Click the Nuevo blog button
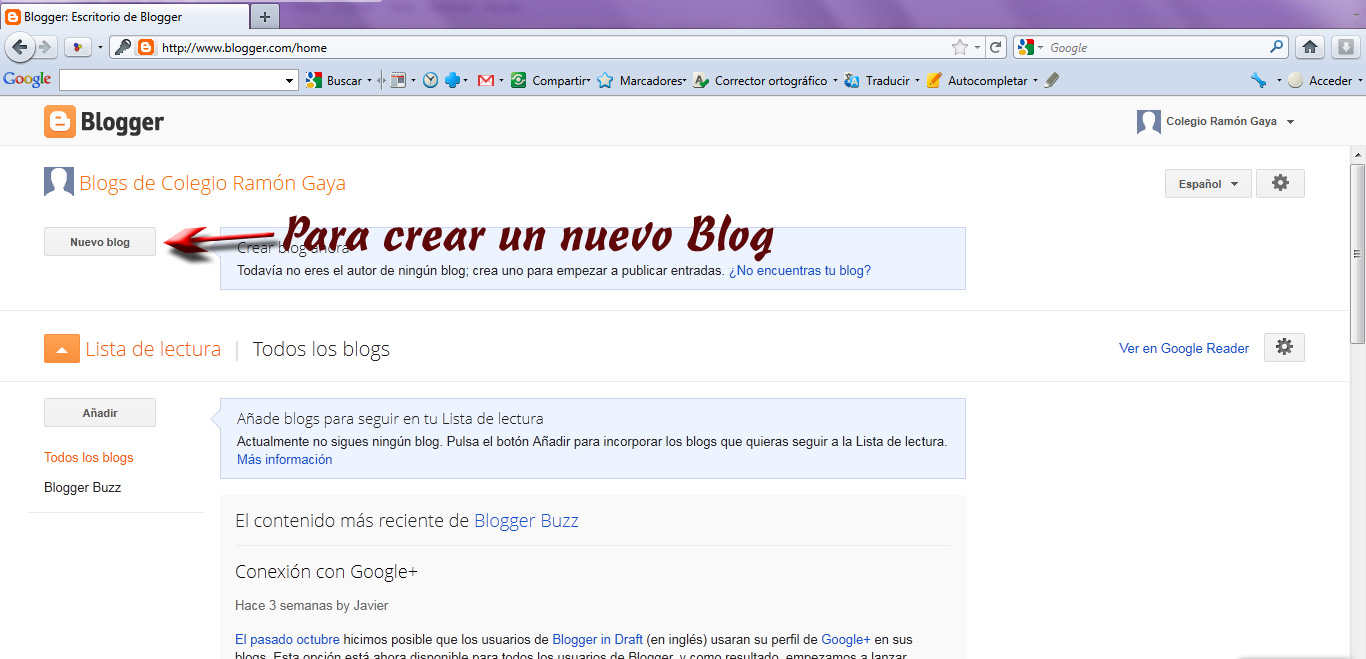This screenshot has width=1366, height=659. (99, 241)
